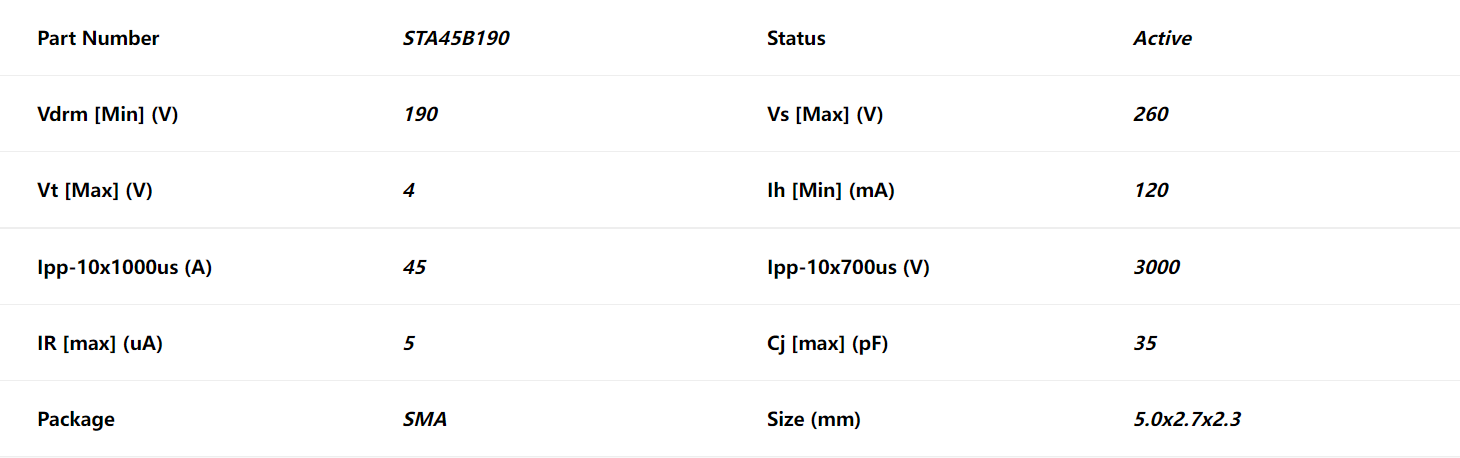The height and width of the screenshot is (458, 1460).
Task: Select the SMA package value
Action: point(425,419)
